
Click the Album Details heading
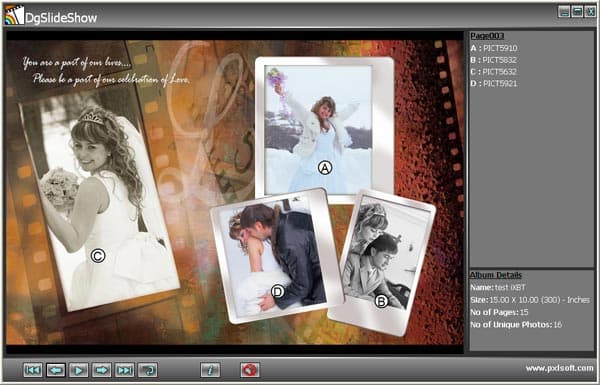click(x=496, y=275)
